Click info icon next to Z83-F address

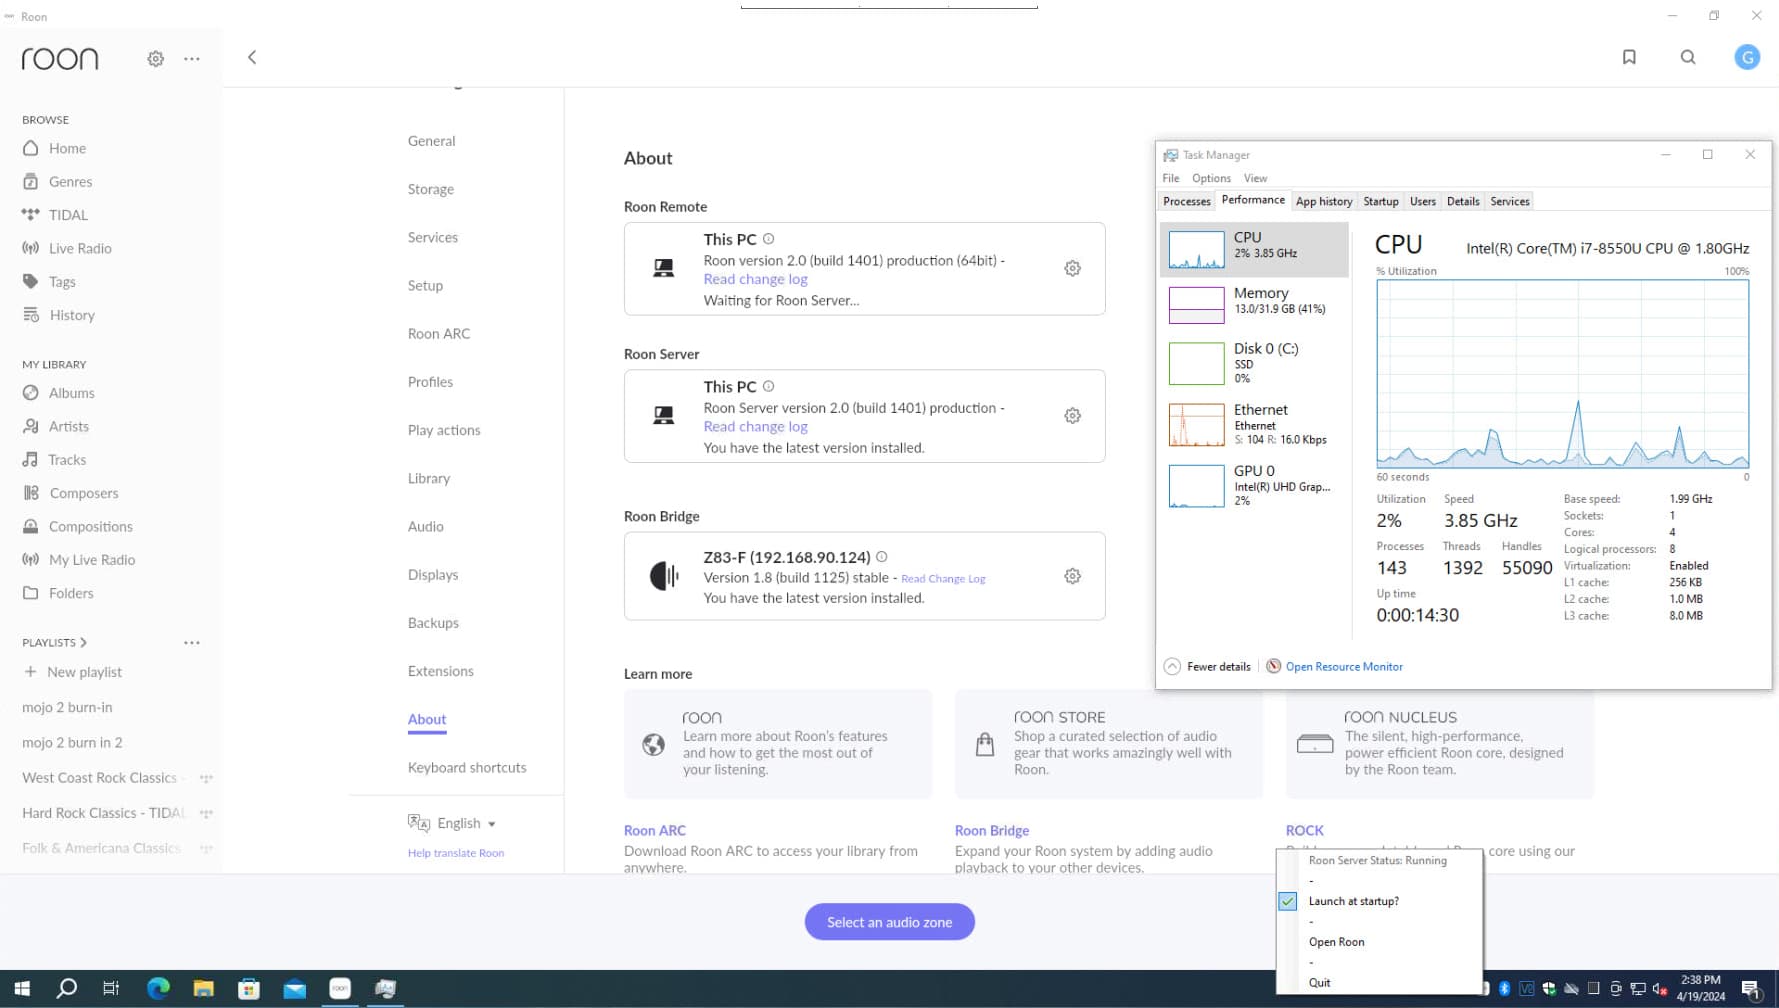(881, 557)
